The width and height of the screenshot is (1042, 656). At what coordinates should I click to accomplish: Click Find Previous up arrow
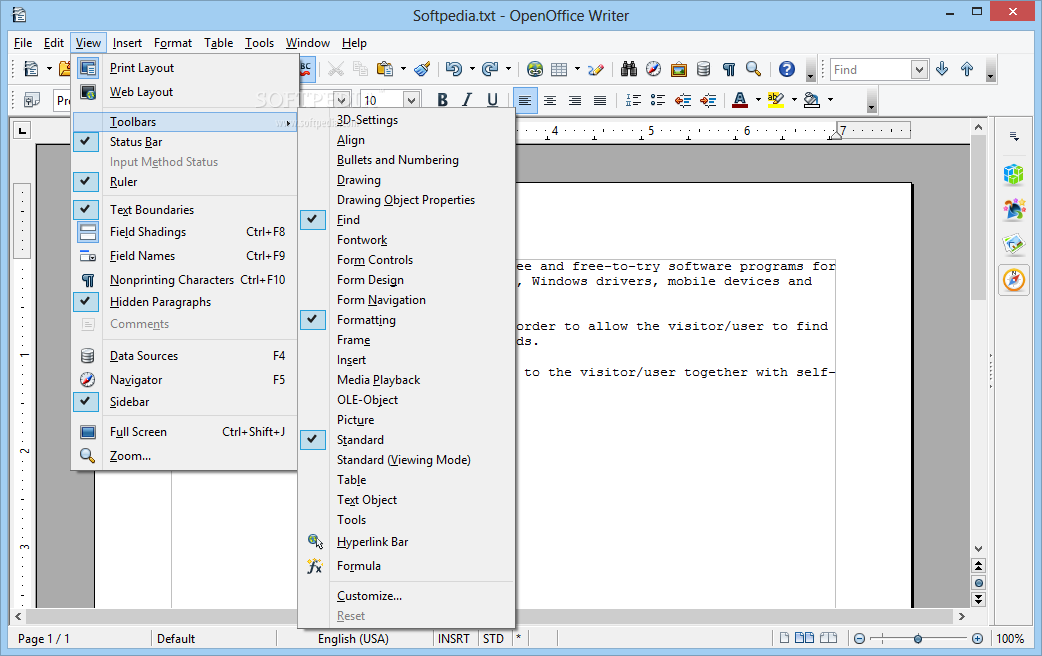point(967,69)
